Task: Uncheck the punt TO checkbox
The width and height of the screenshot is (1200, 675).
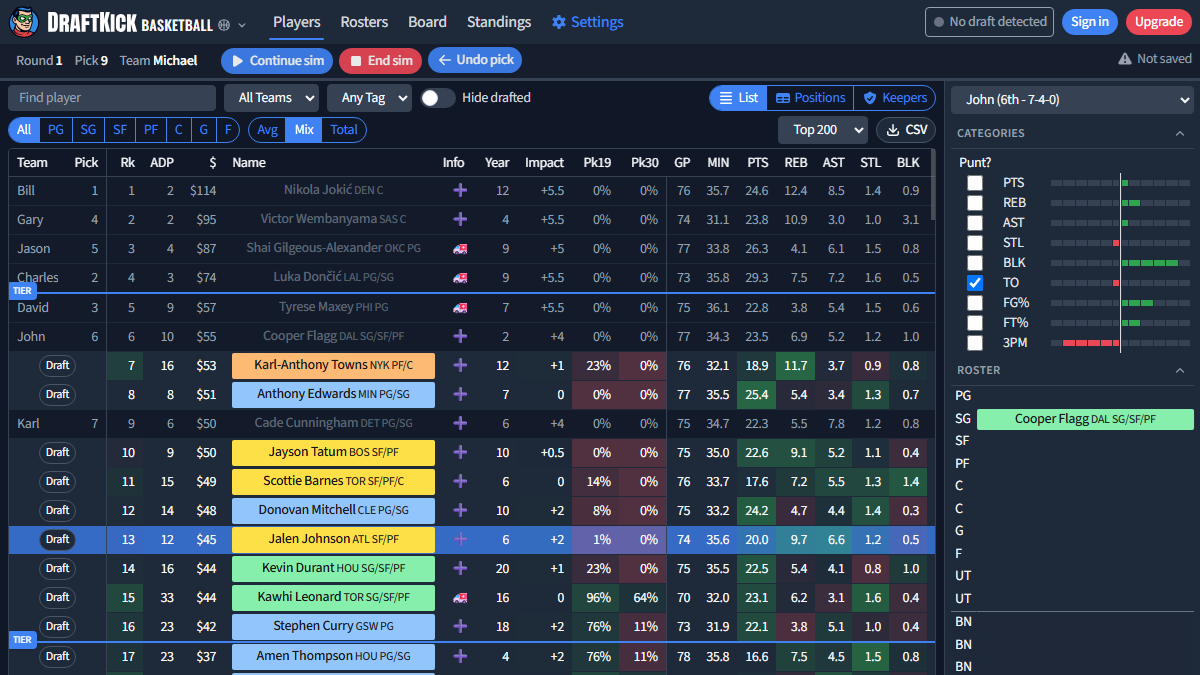Action: tap(975, 283)
